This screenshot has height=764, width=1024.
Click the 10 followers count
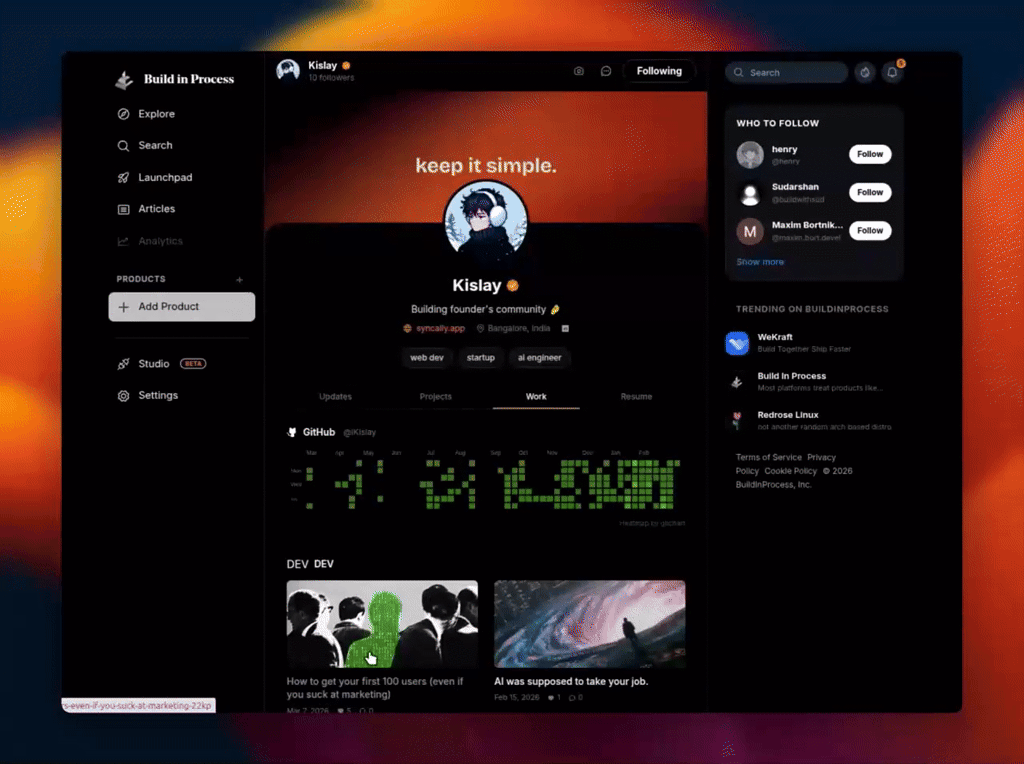pos(331,78)
